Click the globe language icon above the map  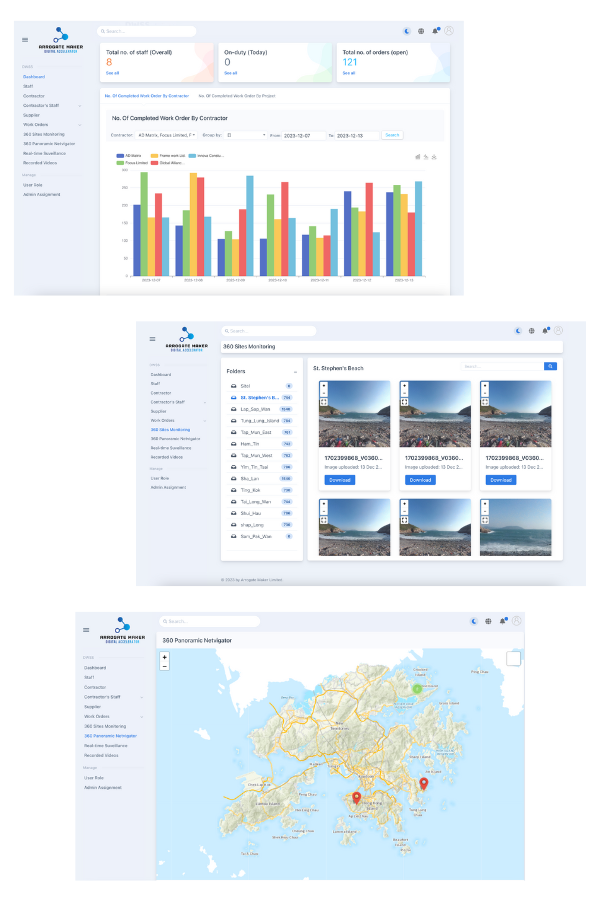(x=488, y=621)
